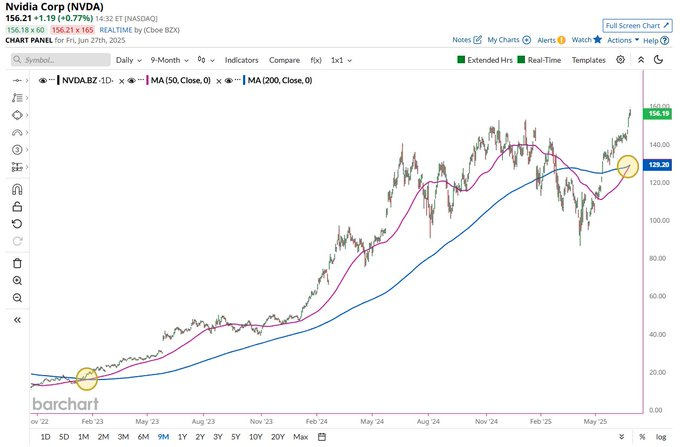Open the 1x1 grid layout dropdown
This screenshot has width=680, height=447.
341,60
